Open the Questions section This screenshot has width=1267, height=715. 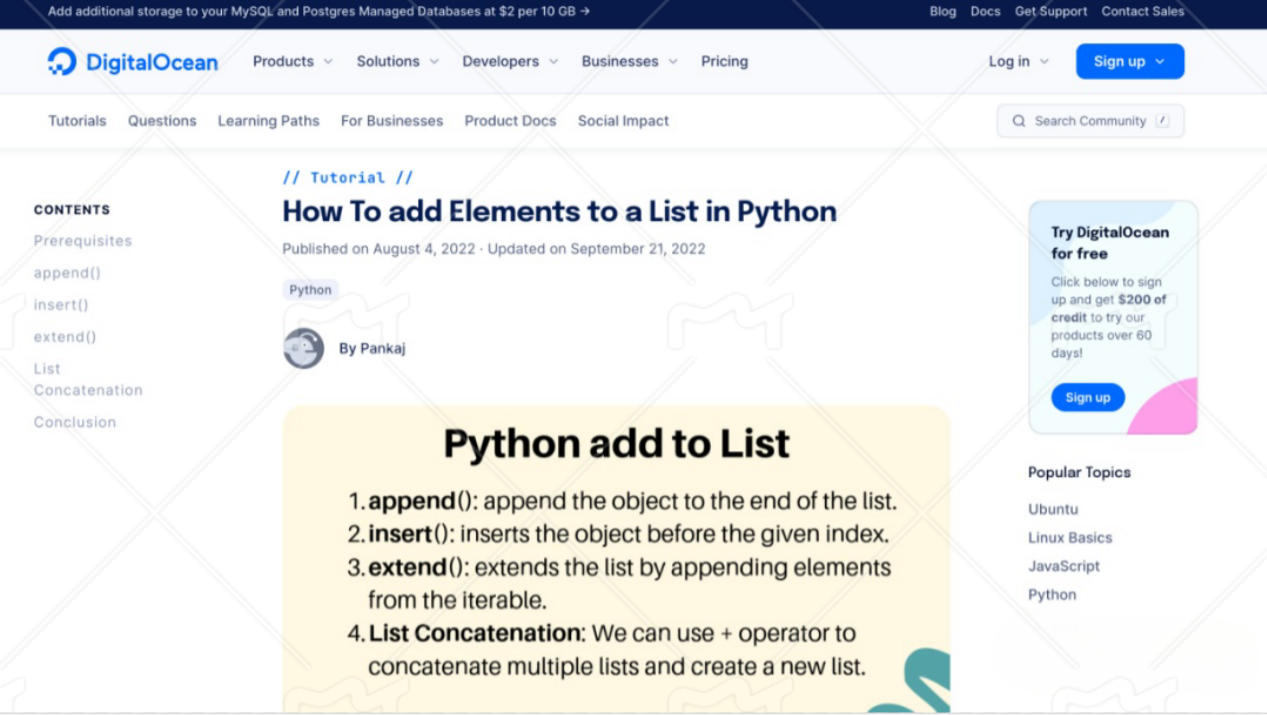[x=162, y=121]
